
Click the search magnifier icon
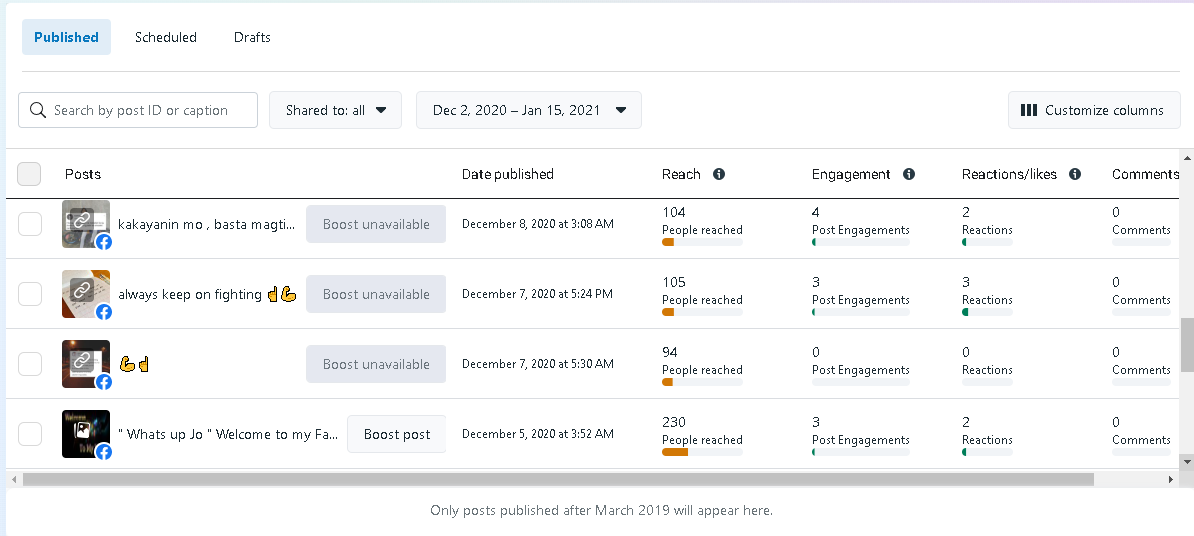click(x=38, y=110)
